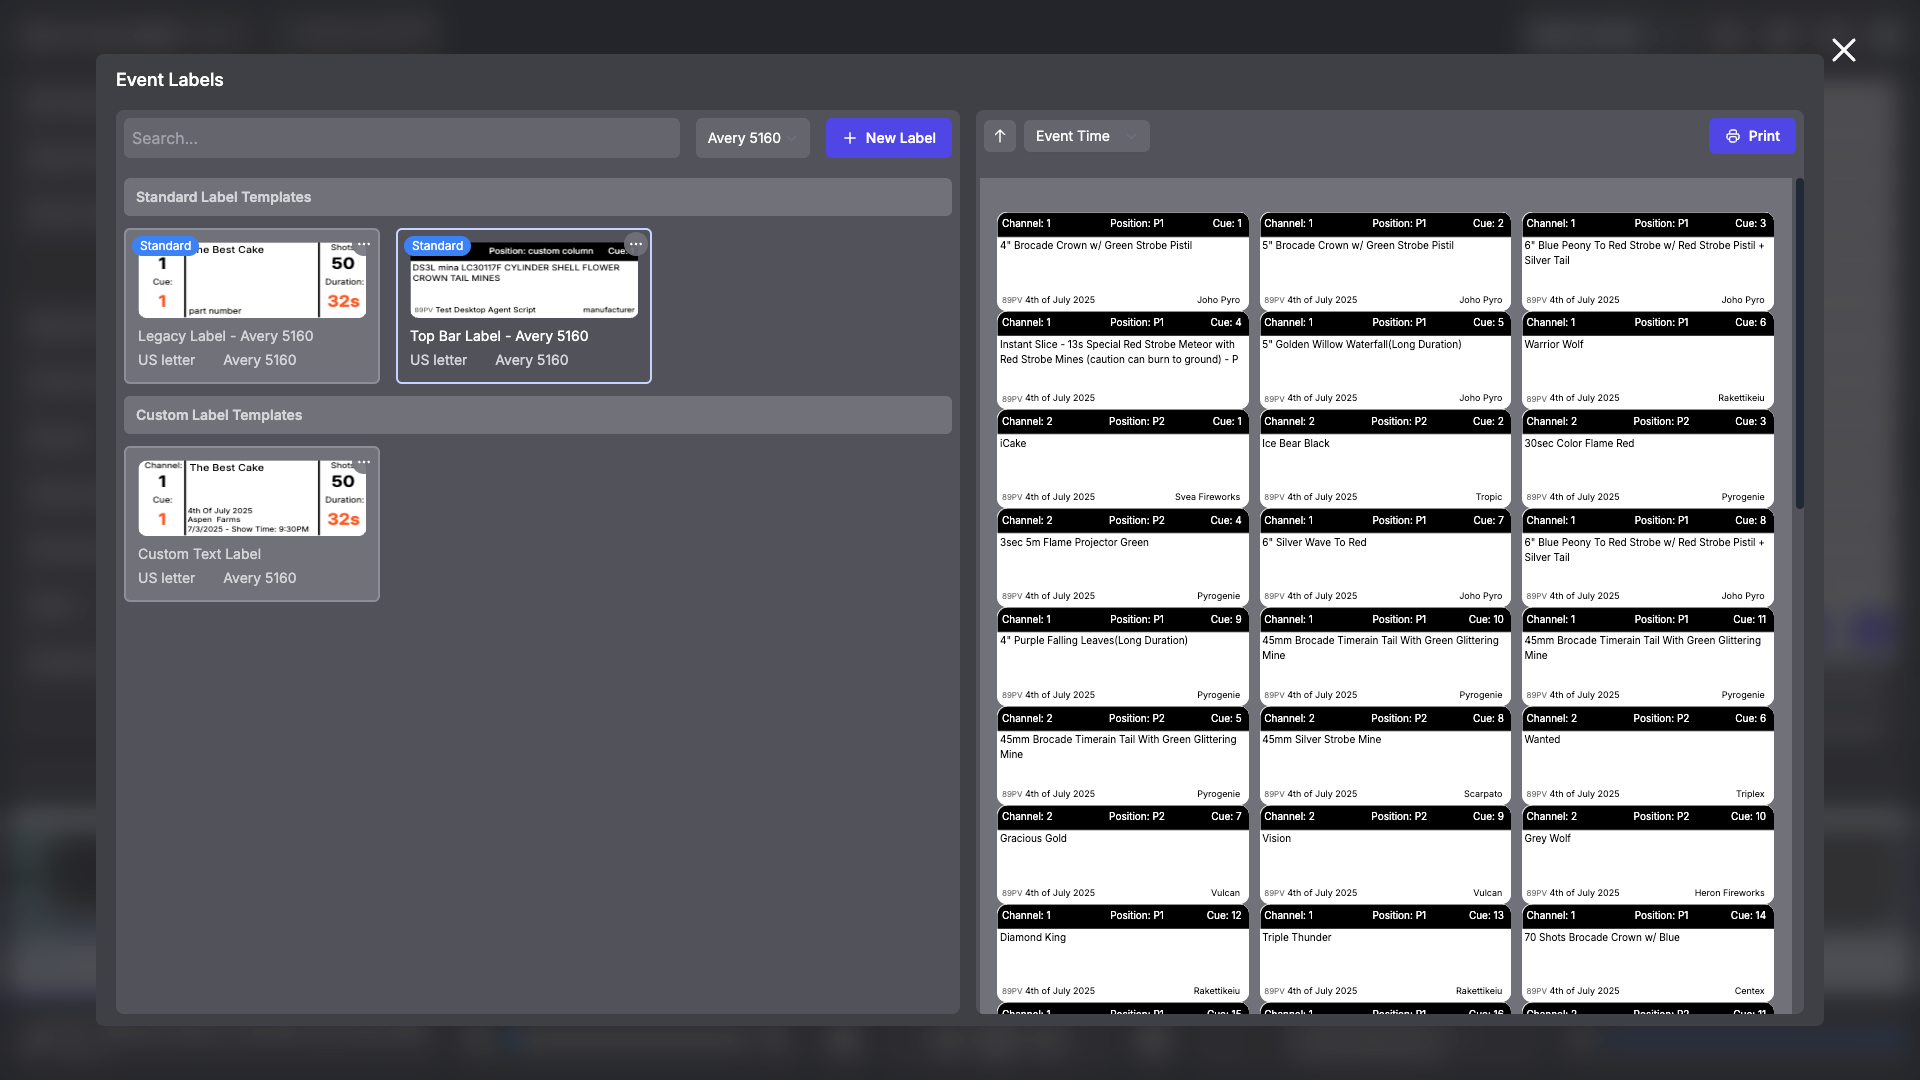Click the Search input field

(402, 138)
